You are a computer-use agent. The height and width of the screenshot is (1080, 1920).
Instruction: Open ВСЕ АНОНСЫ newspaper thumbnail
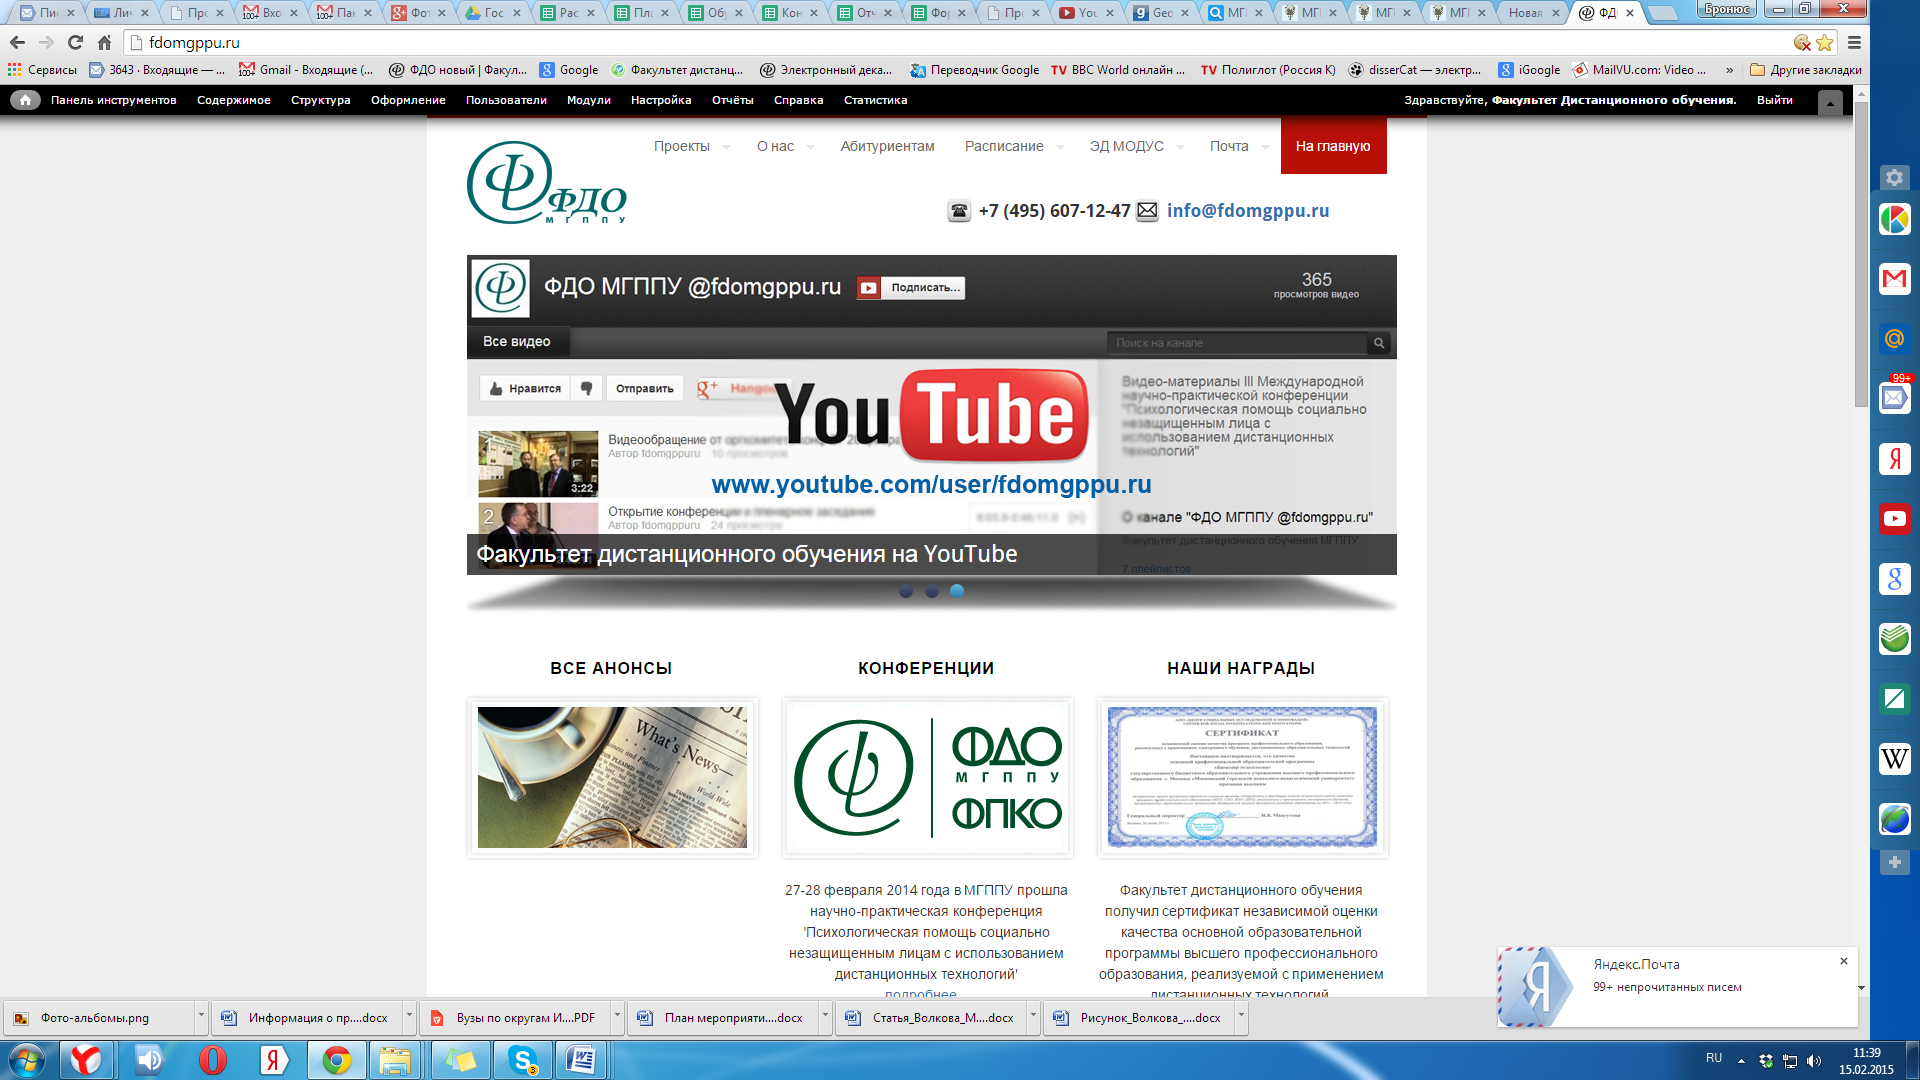(x=612, y=777)
